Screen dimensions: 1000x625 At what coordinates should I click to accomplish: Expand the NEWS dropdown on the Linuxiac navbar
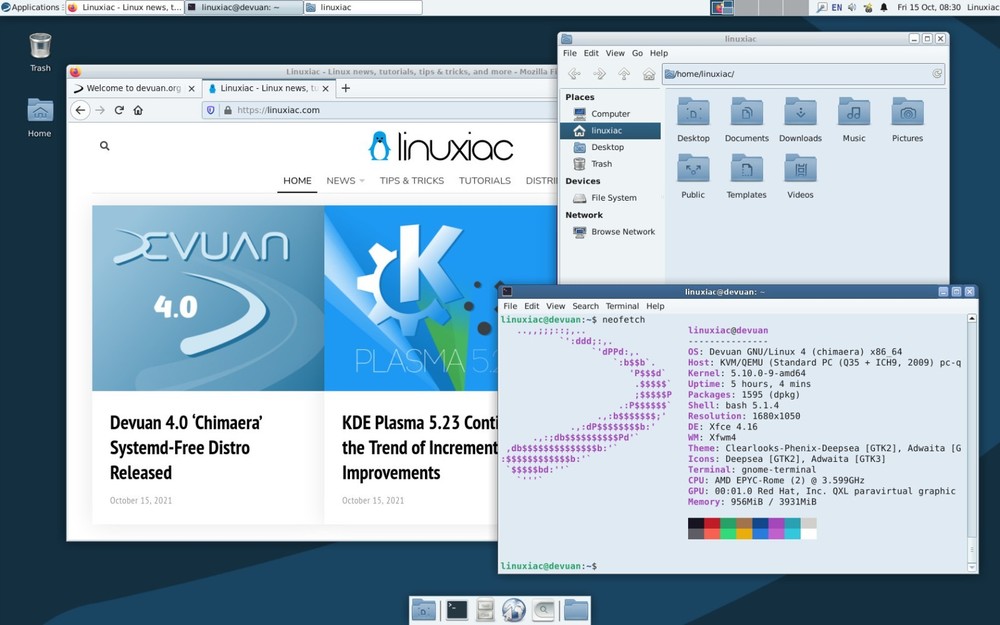pos(344,181)
